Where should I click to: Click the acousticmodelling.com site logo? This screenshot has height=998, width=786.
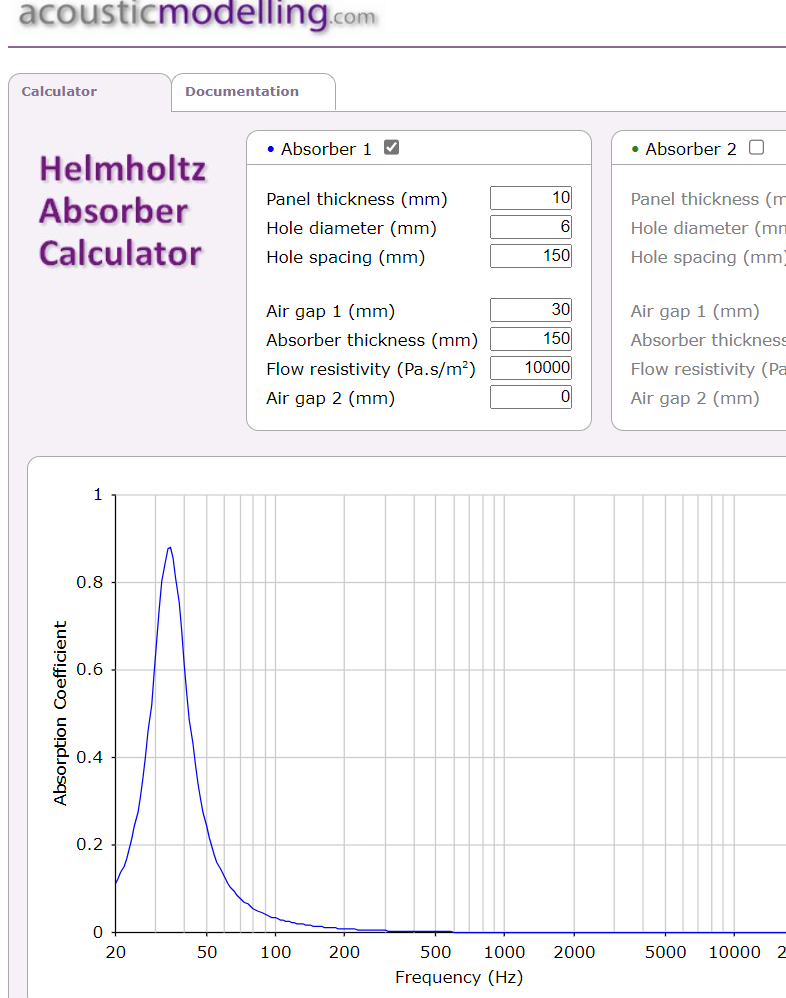(x=197, y=15)
